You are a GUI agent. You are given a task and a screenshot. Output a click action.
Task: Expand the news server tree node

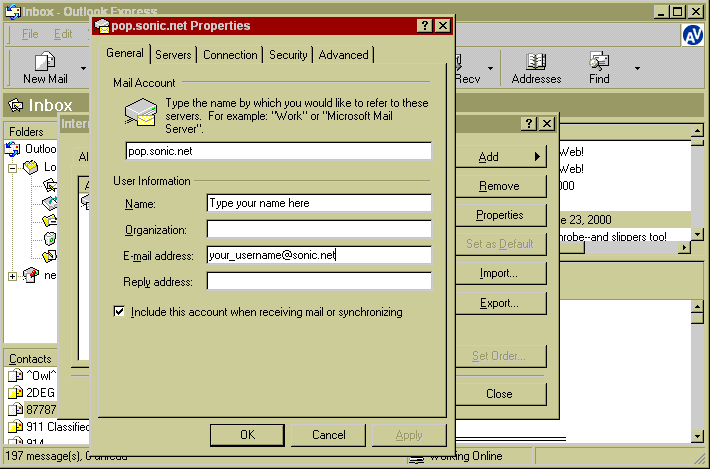coord(12,276)
